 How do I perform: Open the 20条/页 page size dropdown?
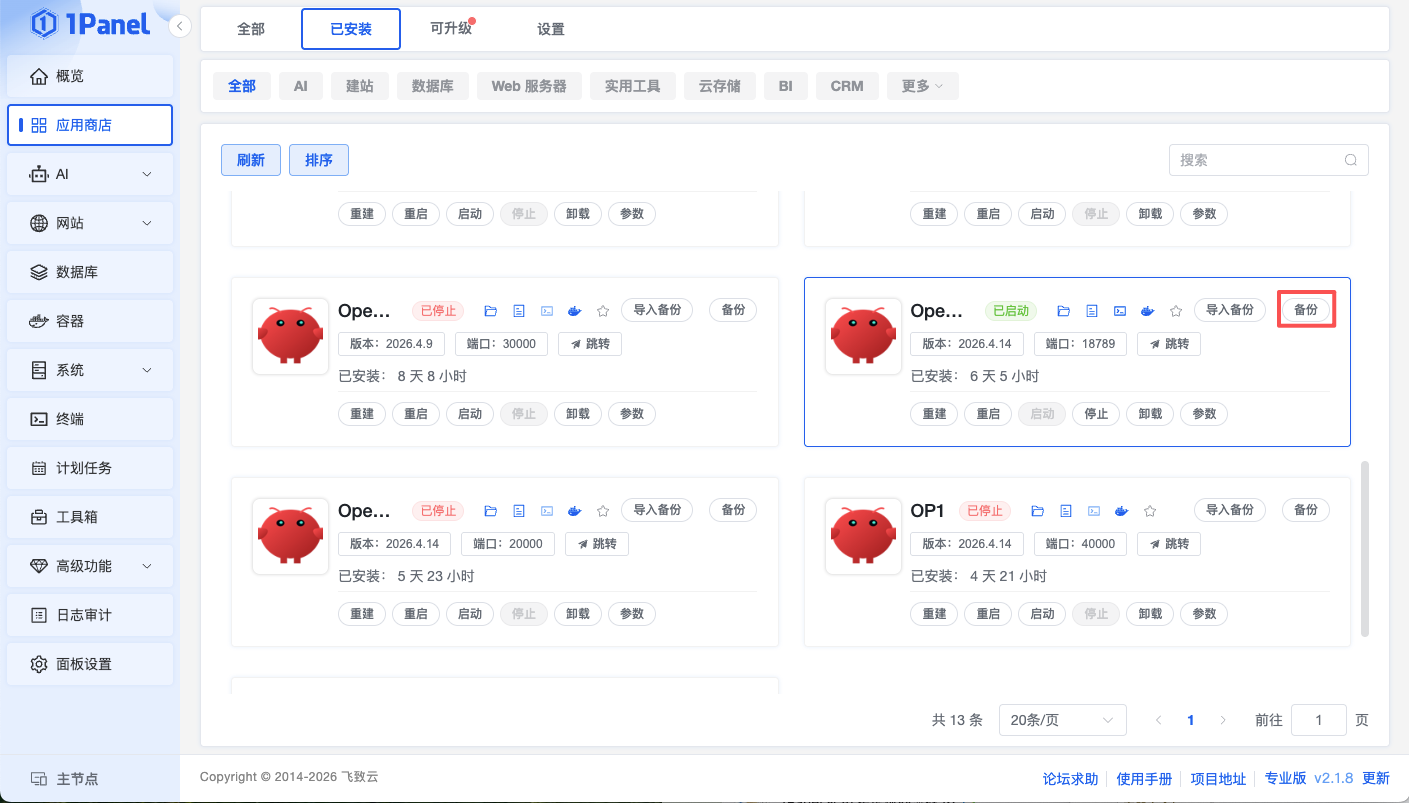tap(1062, 720)
